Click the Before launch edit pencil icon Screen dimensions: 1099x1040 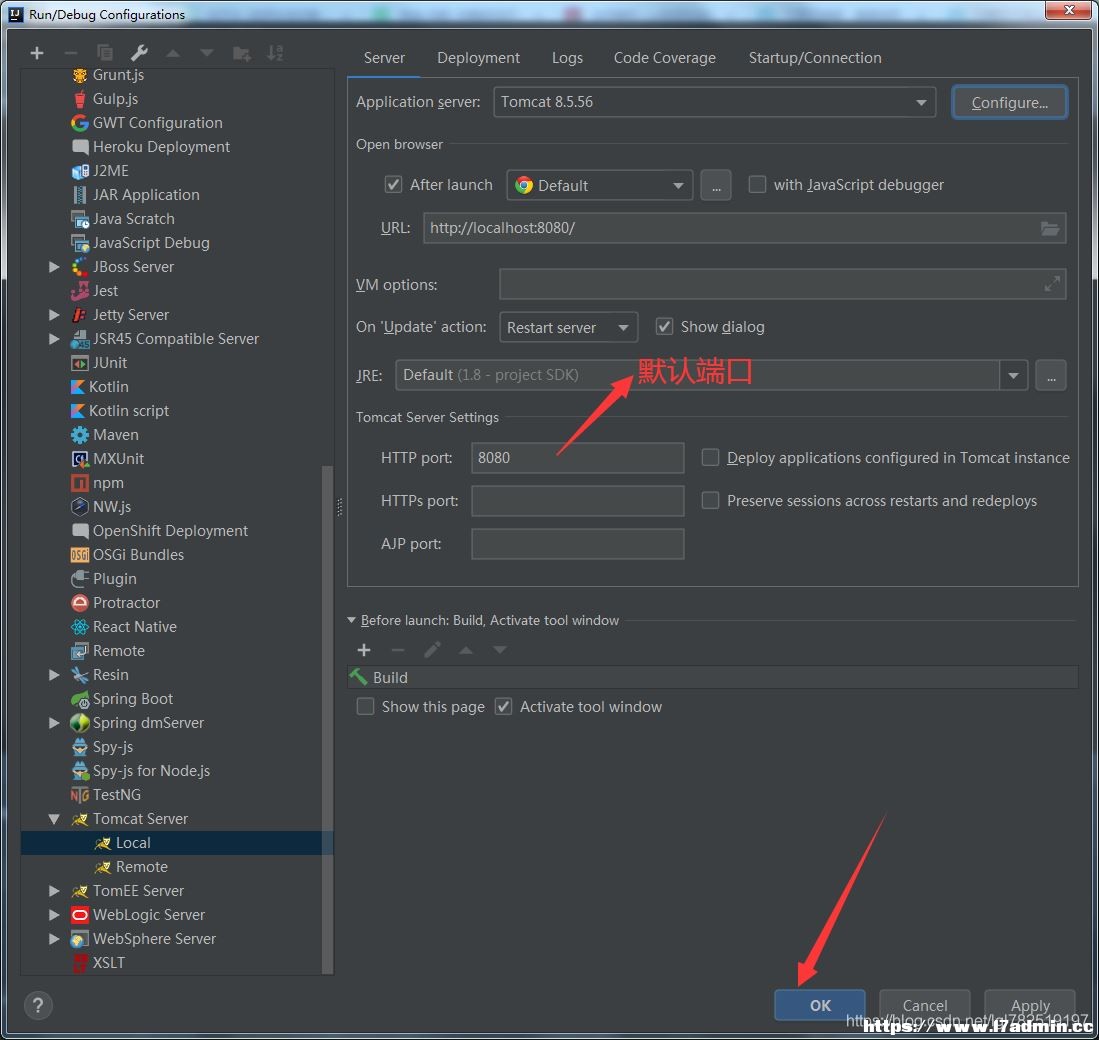click(432, 650)
